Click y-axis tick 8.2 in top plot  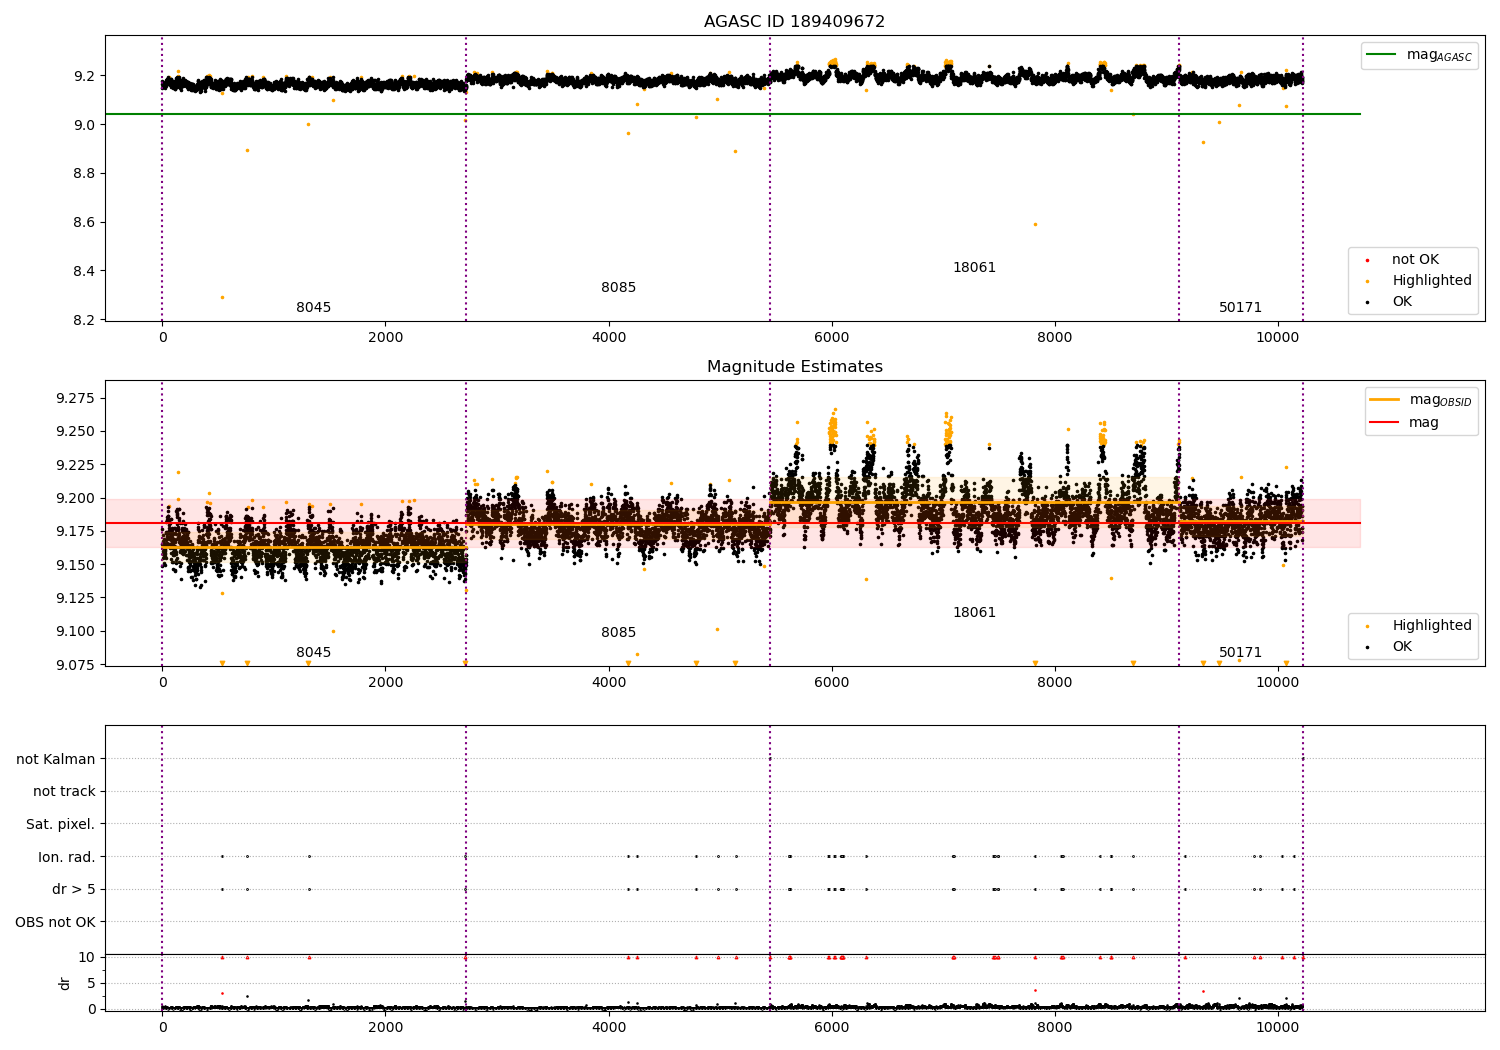[x=85, y=320]
